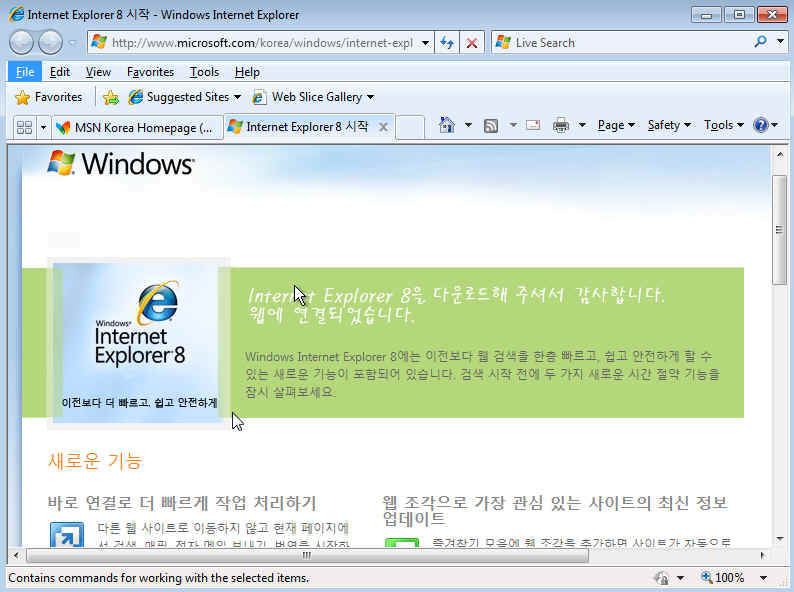
Task: Click the Stop loading red X icon
Action: 471,43
